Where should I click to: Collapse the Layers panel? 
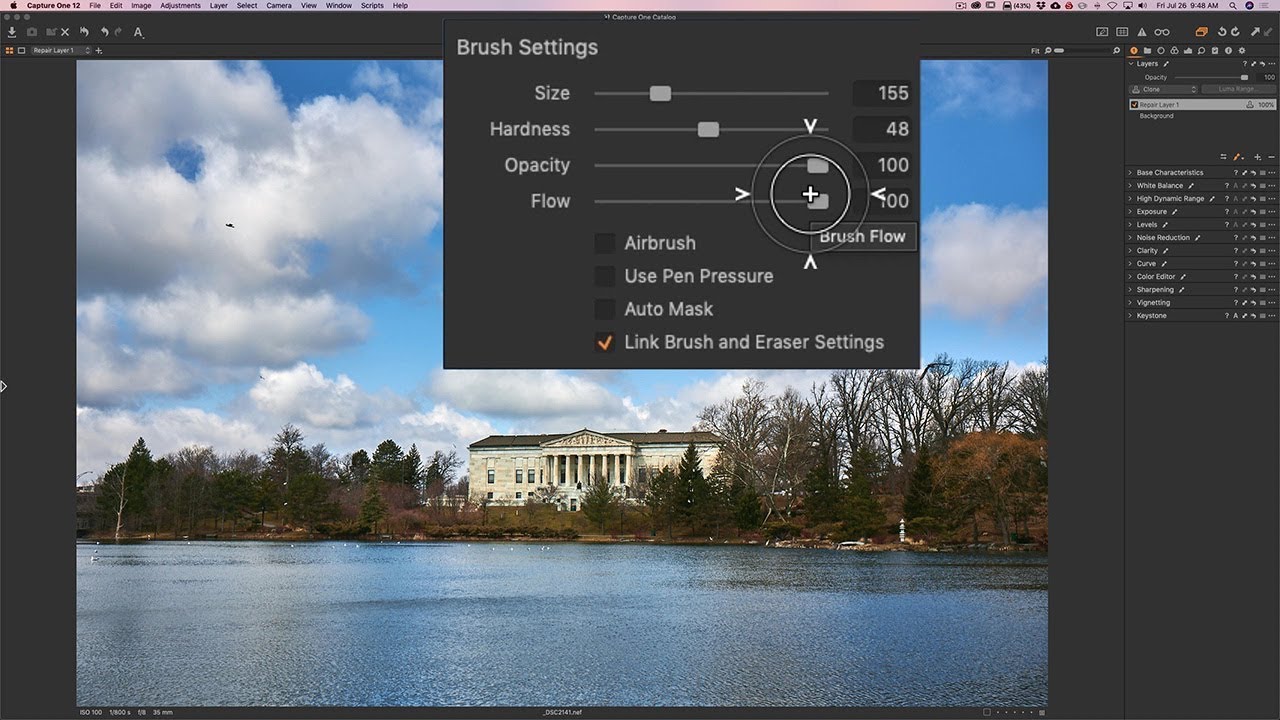1131,64
